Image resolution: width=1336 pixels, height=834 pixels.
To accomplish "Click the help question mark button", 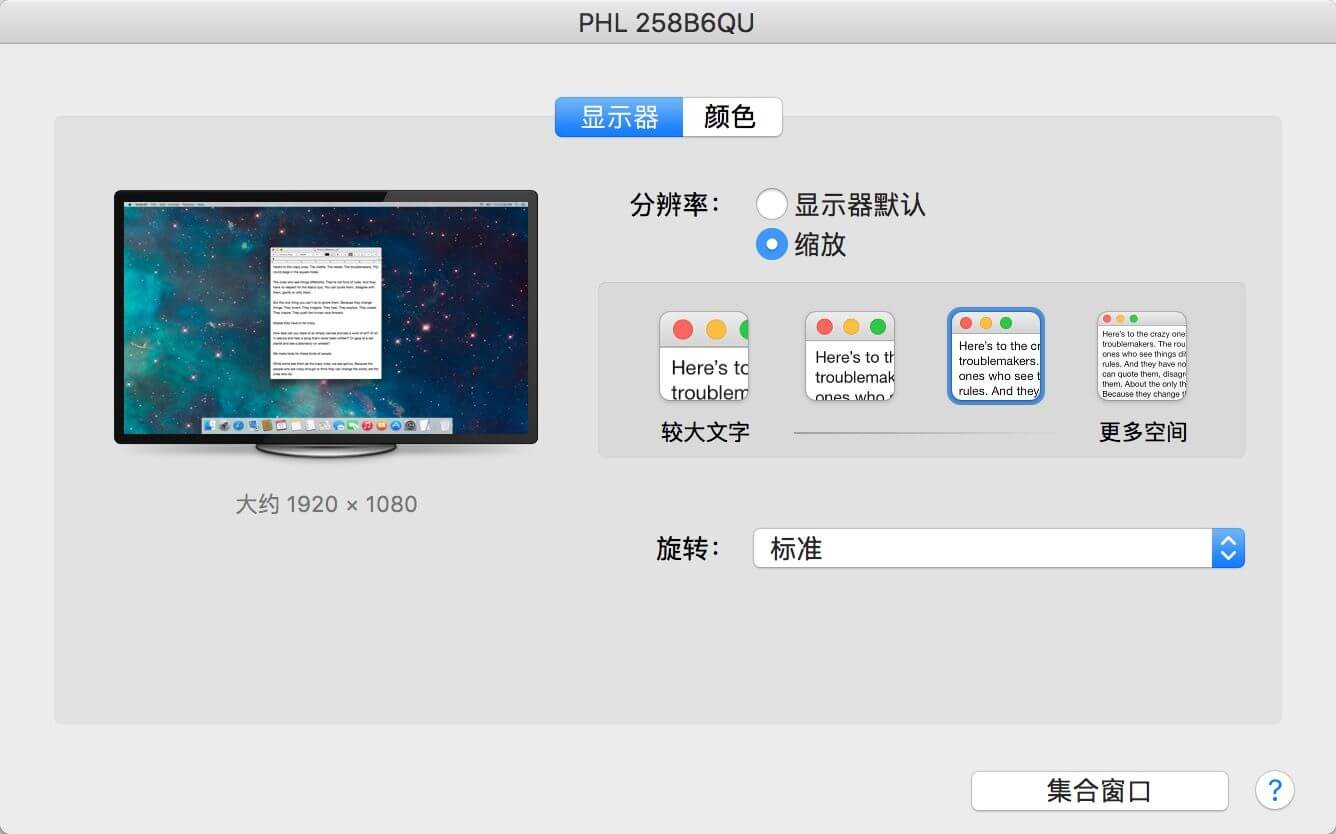I will pos(1274,791).
